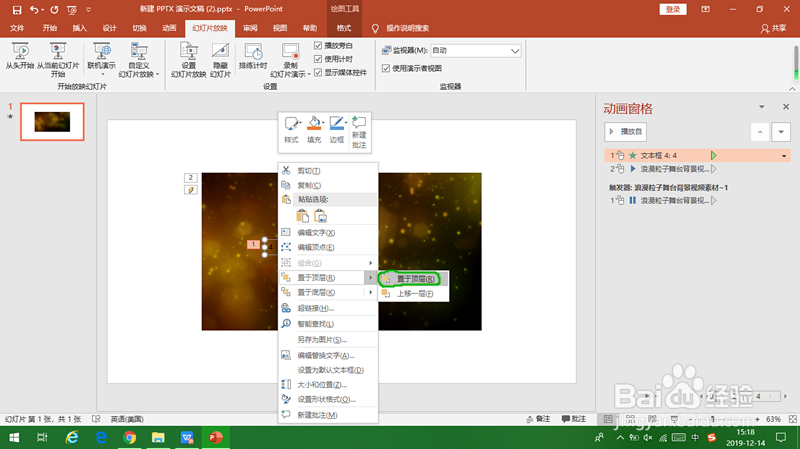Move animation down in Animation Pane
Image resolution: width=800 pixels, height=449 pixels.
[781, 132]
